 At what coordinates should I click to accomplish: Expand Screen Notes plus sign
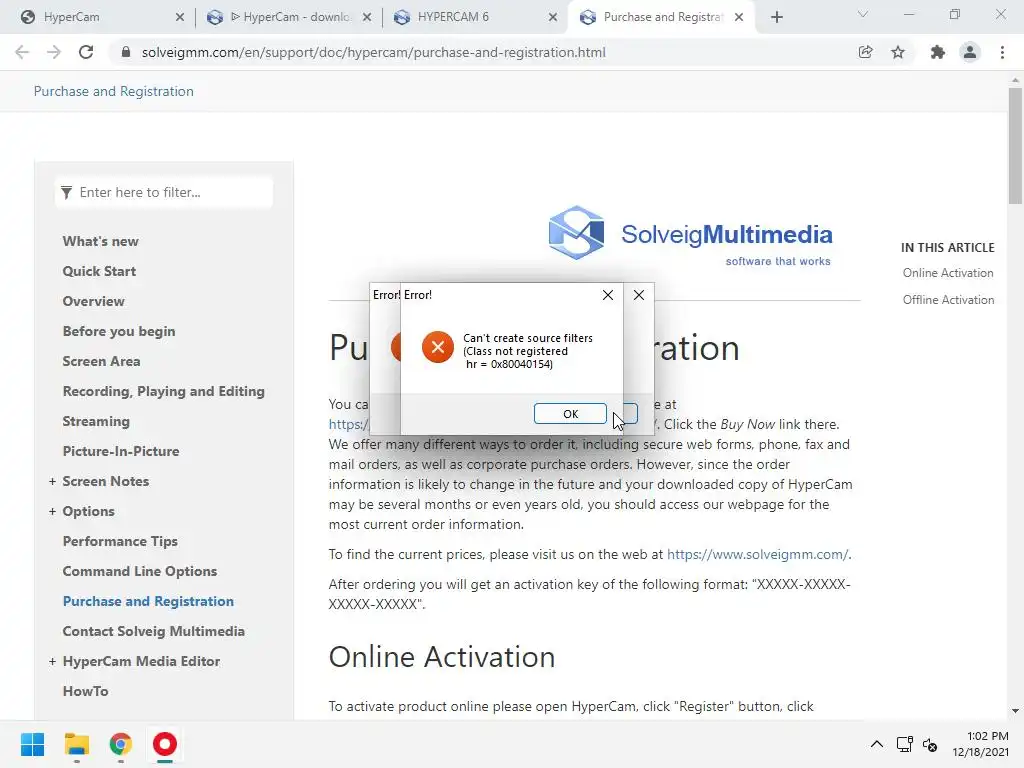pos(52,481)
